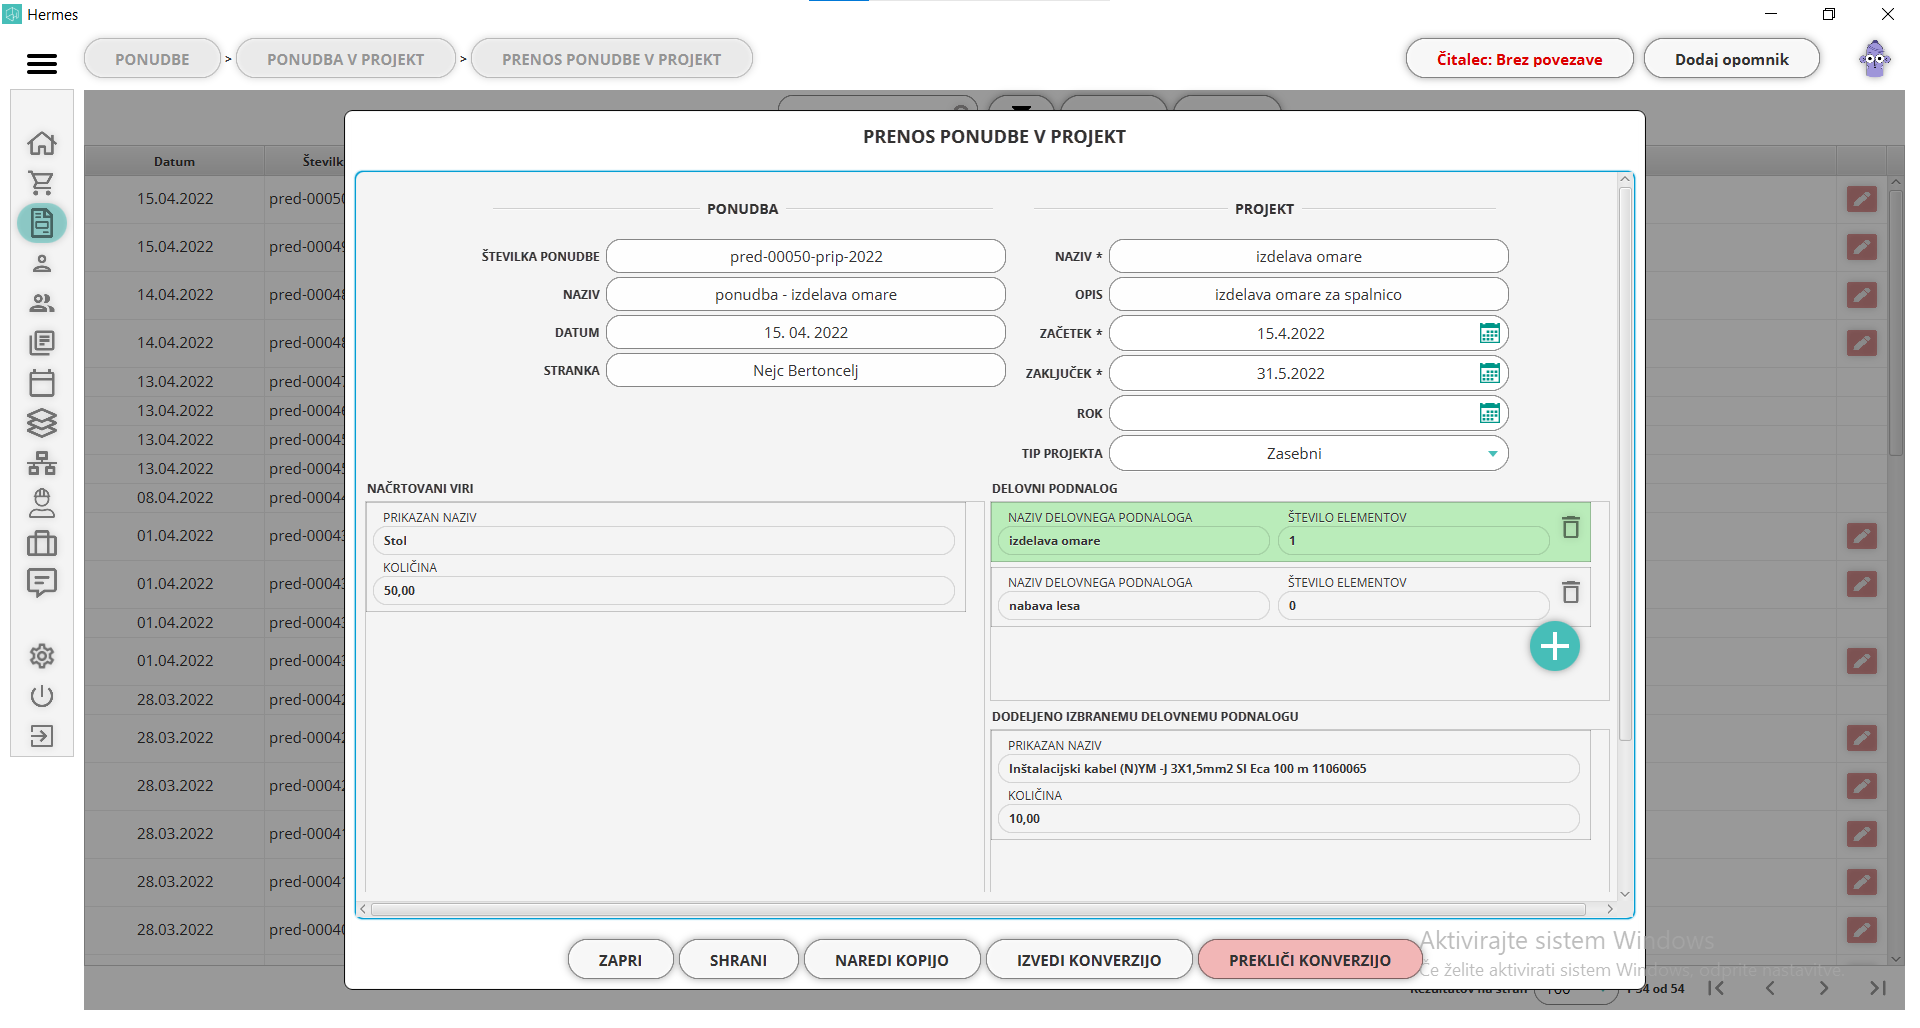Open calendar picker for ZAČETEK
Image resolution: width=1920 pixels, height=1028 pixels.
(1489, 333)
